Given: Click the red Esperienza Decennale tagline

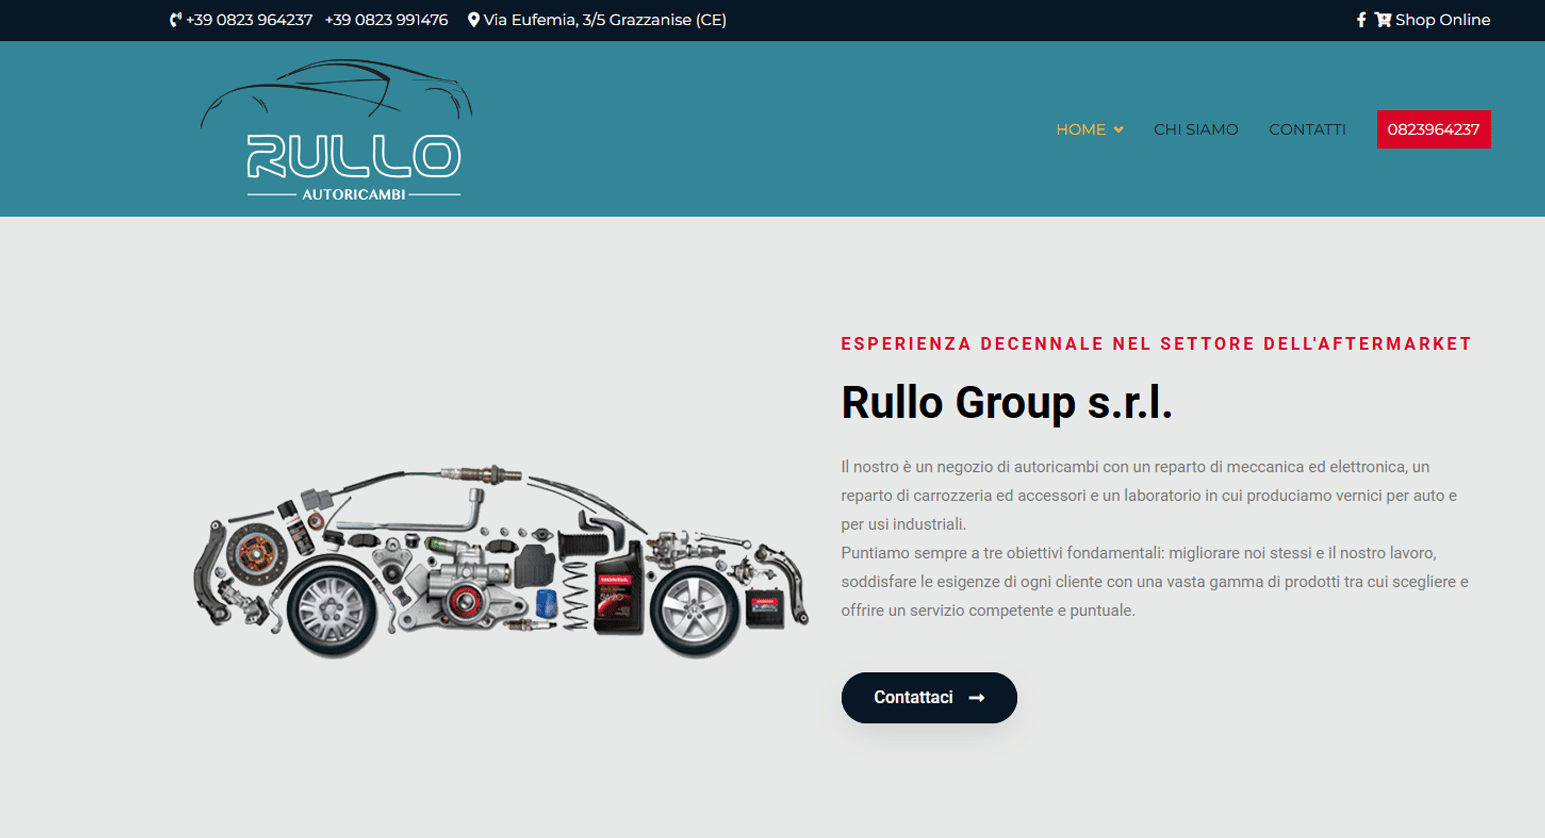Looking at the screenshot, I should coord(1156,344).
